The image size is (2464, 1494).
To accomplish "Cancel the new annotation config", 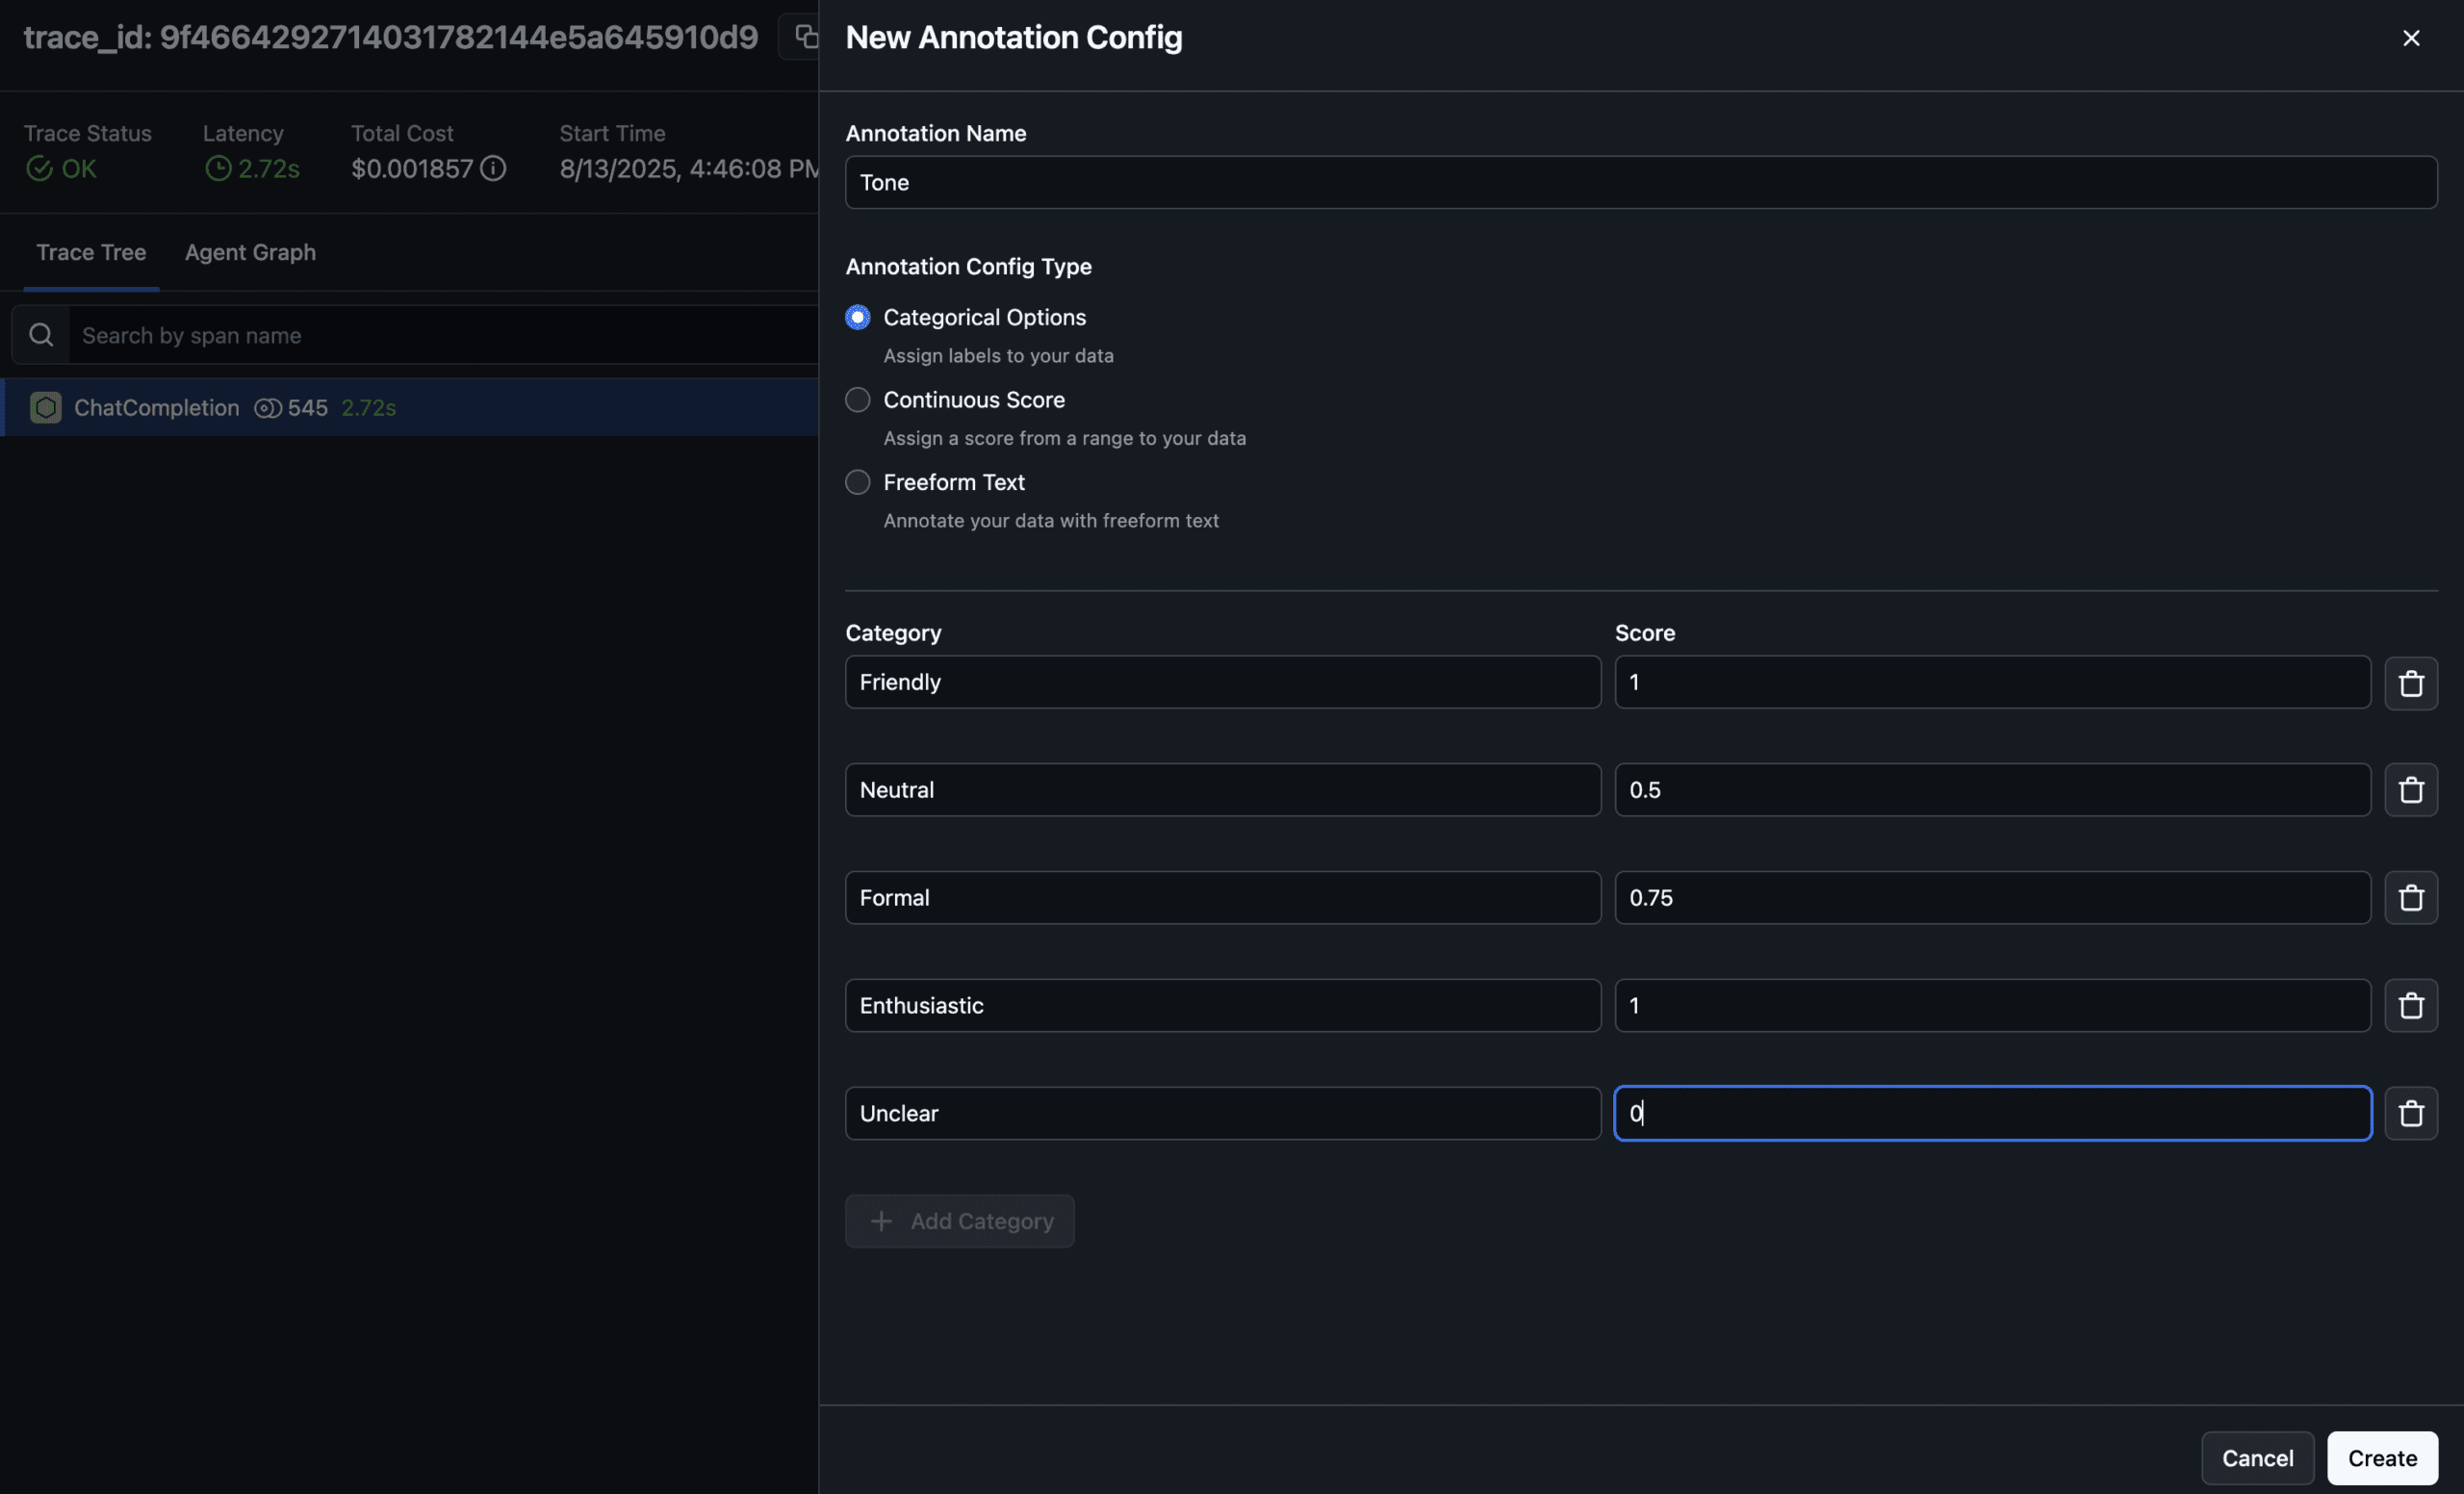I will pyautogui.click(x=2257, y=1458).
